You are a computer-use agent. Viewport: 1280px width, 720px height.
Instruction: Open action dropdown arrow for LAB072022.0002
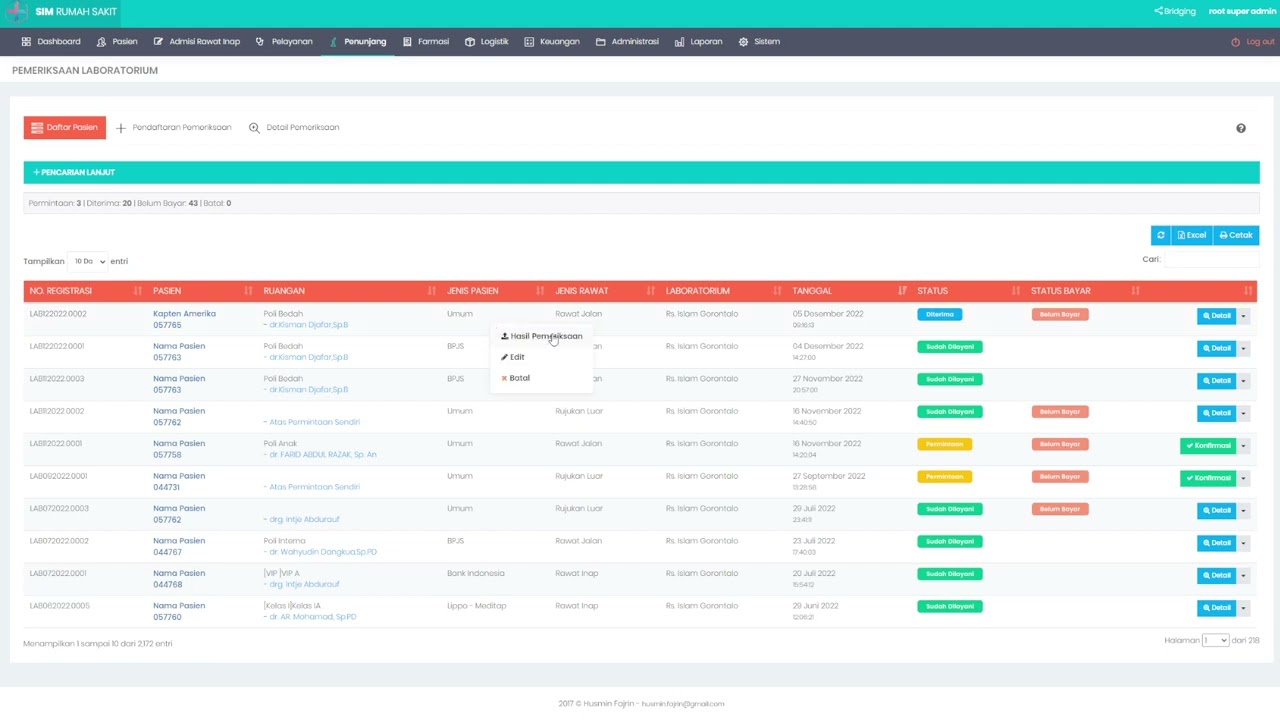tap(1243, 543)
